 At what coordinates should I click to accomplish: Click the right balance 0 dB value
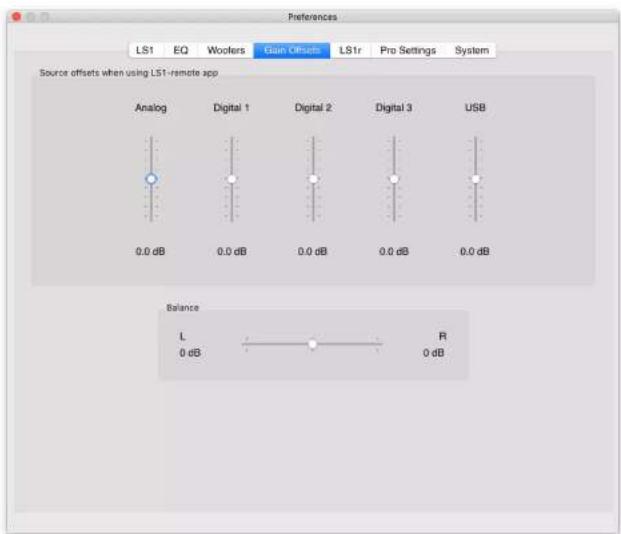coord(433,353)
